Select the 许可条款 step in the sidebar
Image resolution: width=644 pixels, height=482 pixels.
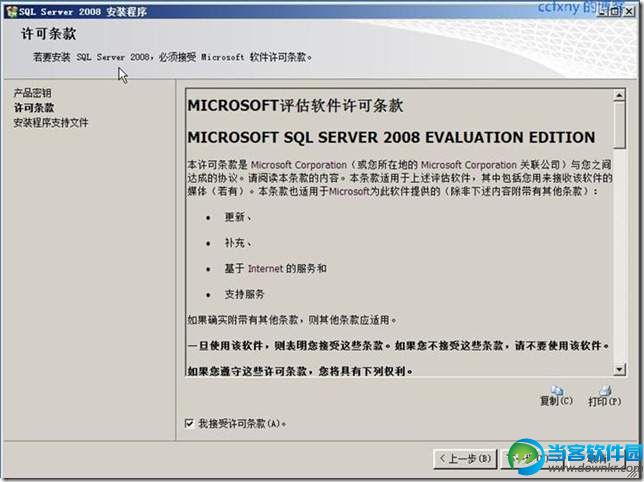coord(34,108)
